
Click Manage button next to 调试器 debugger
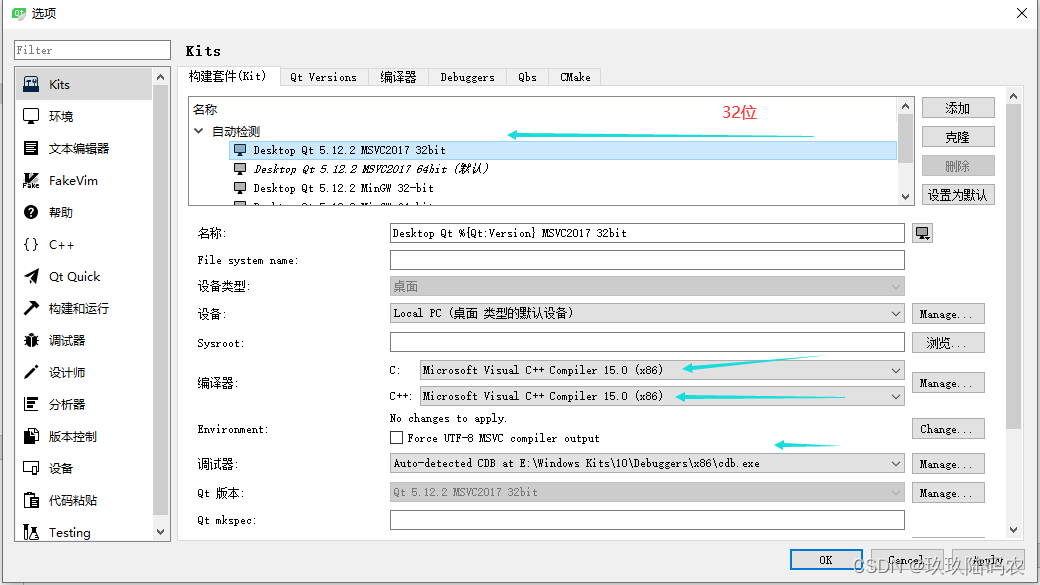click(948, 464)
